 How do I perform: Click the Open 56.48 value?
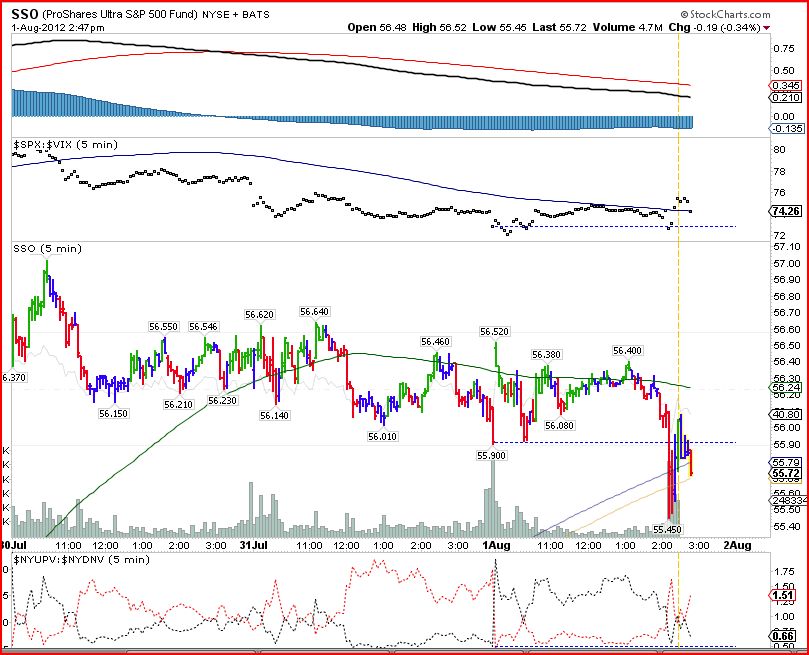tap(377, 27)
